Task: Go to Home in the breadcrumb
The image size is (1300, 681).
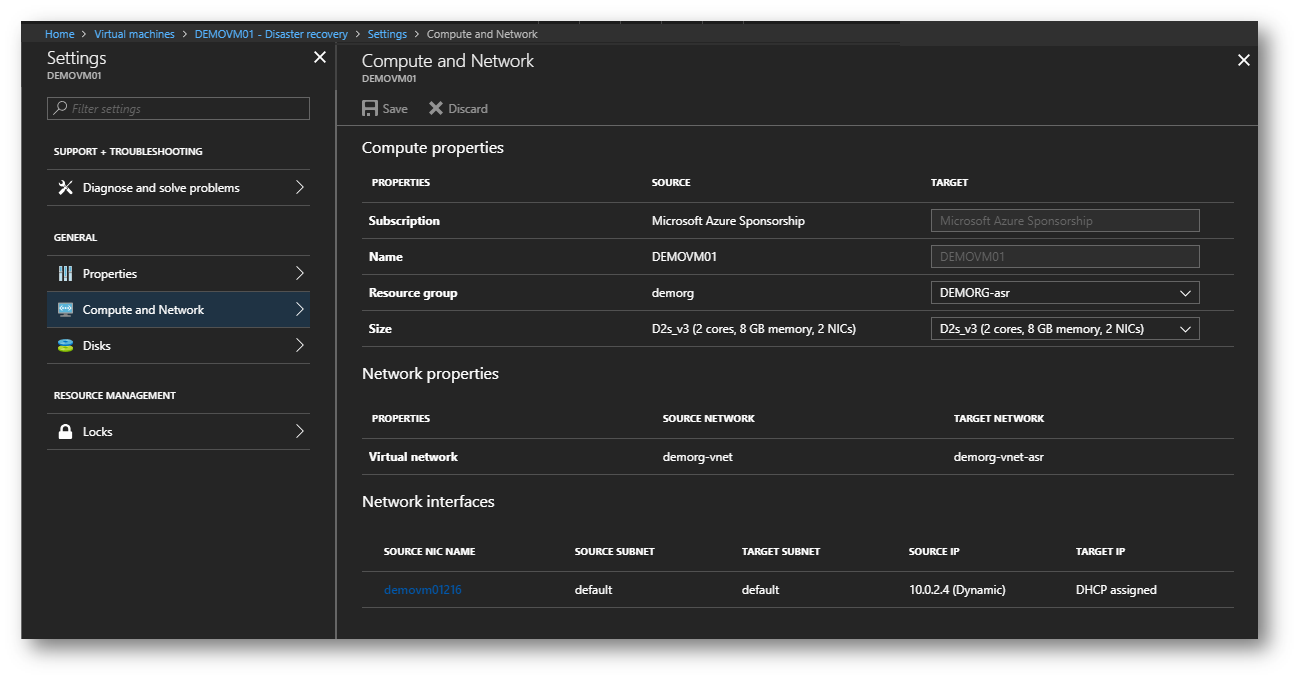Action: (x=60, y=34)
